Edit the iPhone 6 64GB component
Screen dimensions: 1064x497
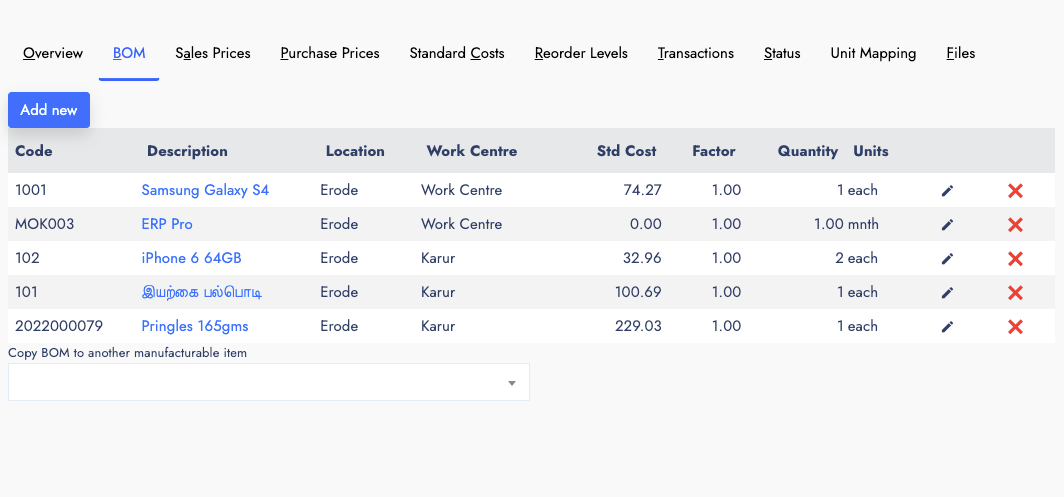(947, 259)
